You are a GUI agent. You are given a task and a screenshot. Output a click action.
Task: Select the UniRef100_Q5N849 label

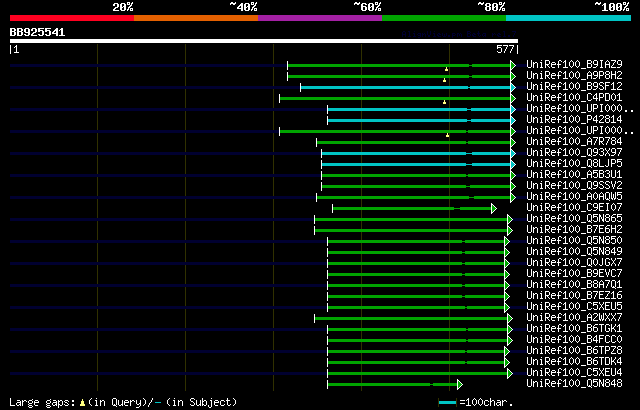click(x=574, y=252)
